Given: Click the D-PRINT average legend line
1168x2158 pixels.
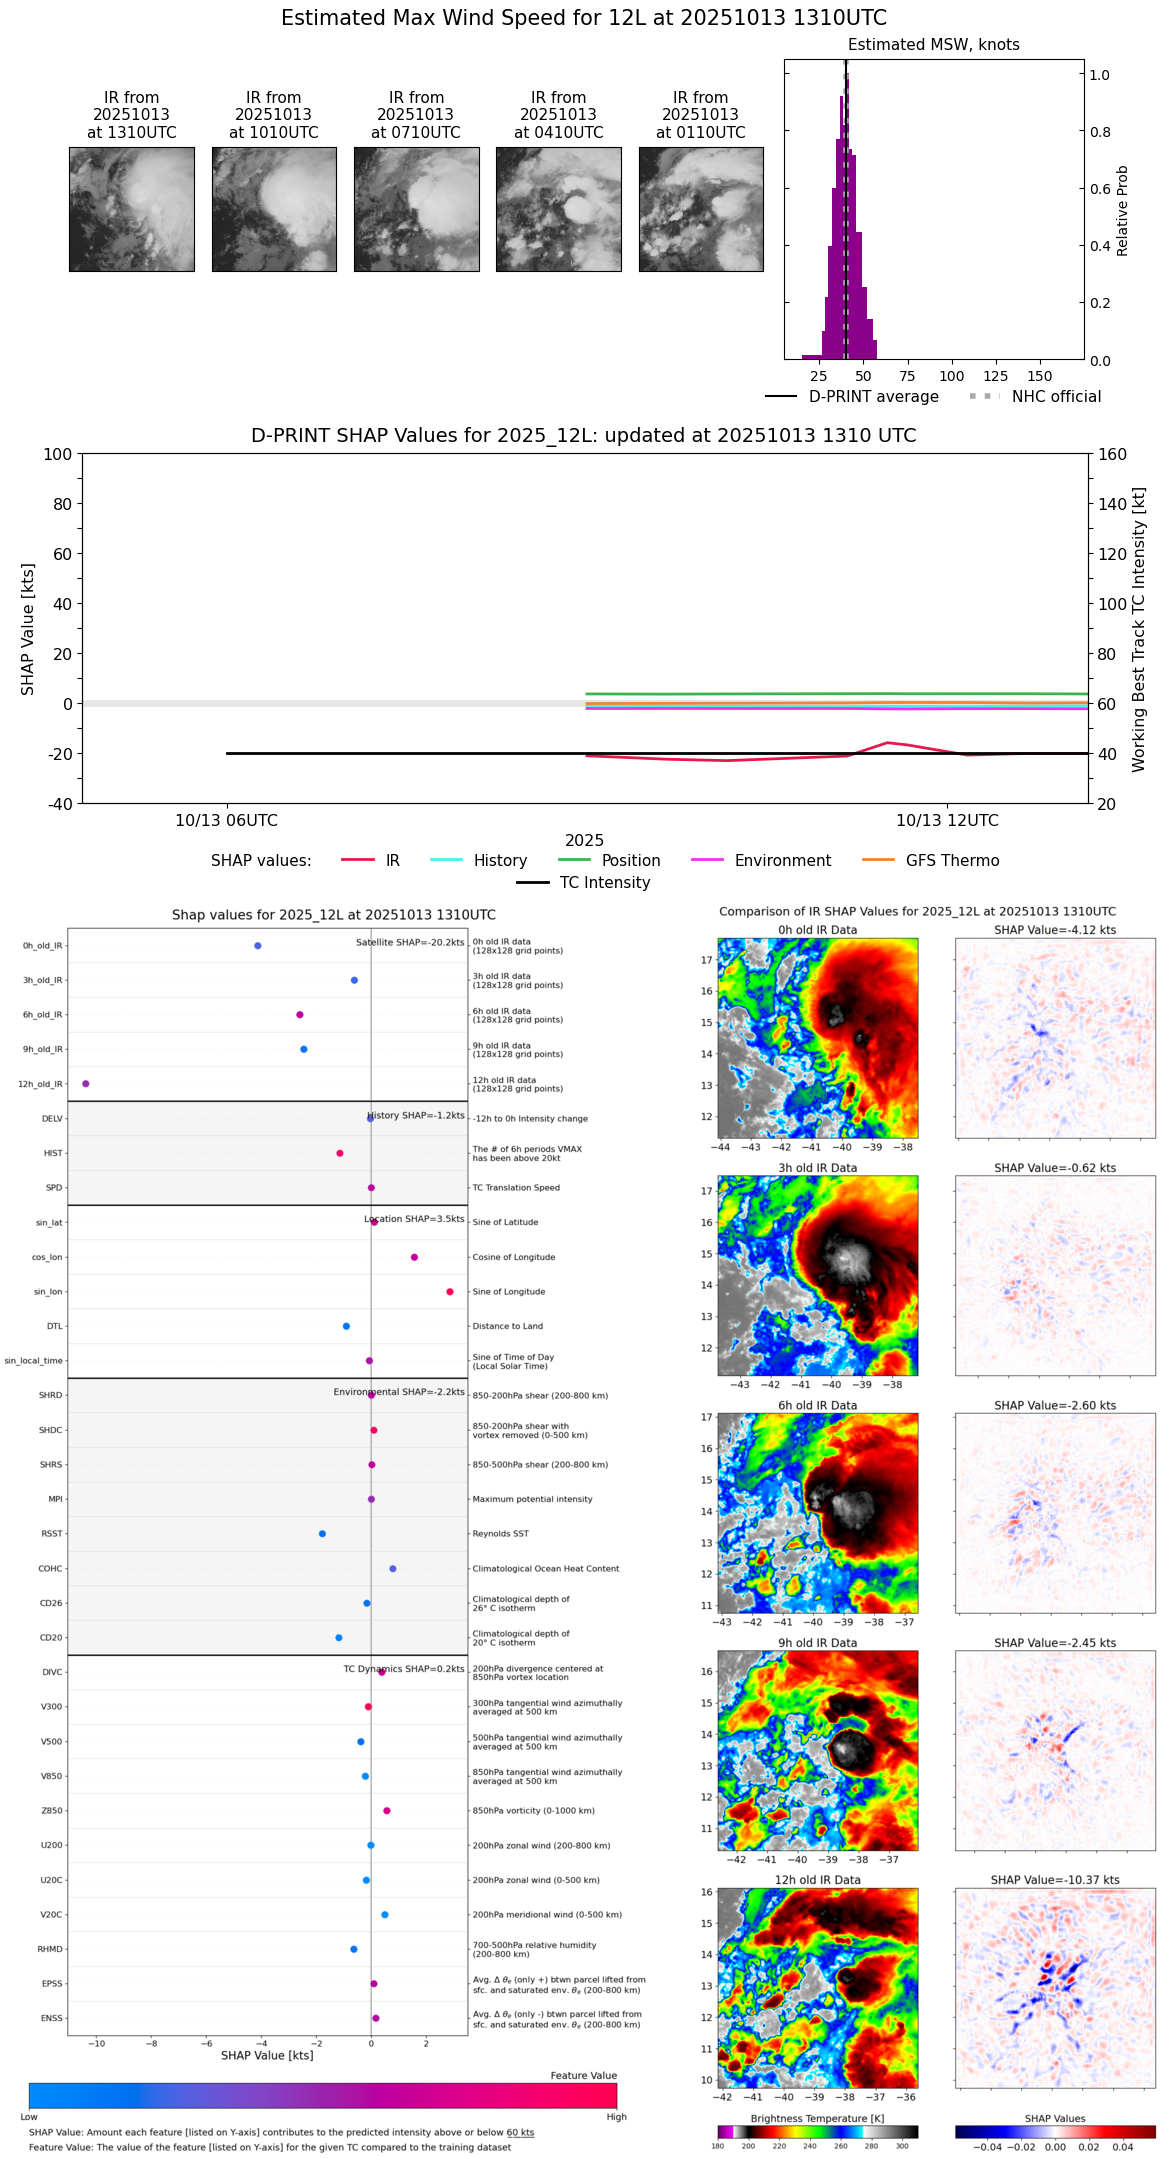Looking at the screenshot, I should point(781,397).
